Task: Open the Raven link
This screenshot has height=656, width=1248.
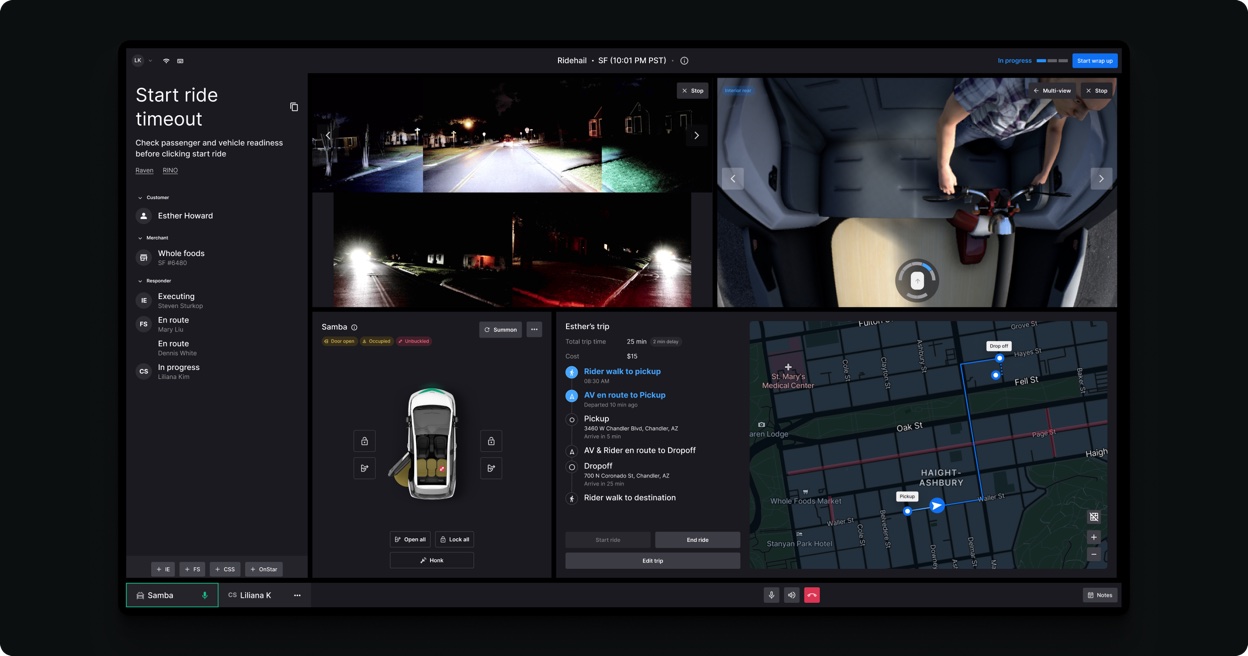Action: [x=144, y=171]
